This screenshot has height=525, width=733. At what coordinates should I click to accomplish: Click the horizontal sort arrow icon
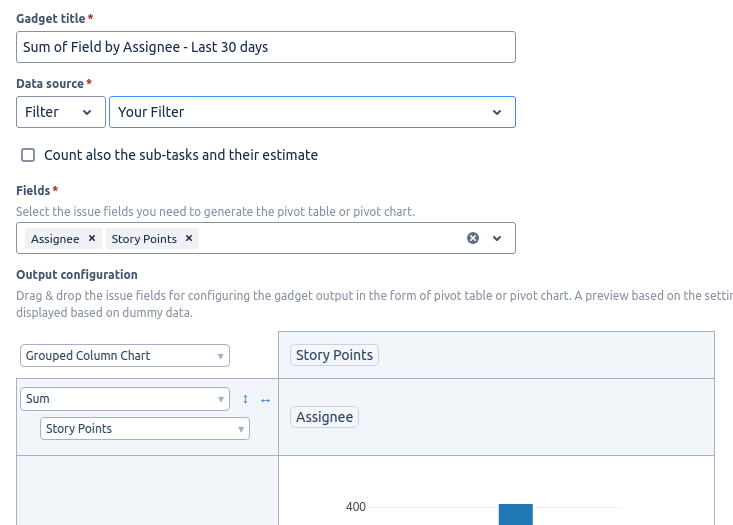click(265, 400)
